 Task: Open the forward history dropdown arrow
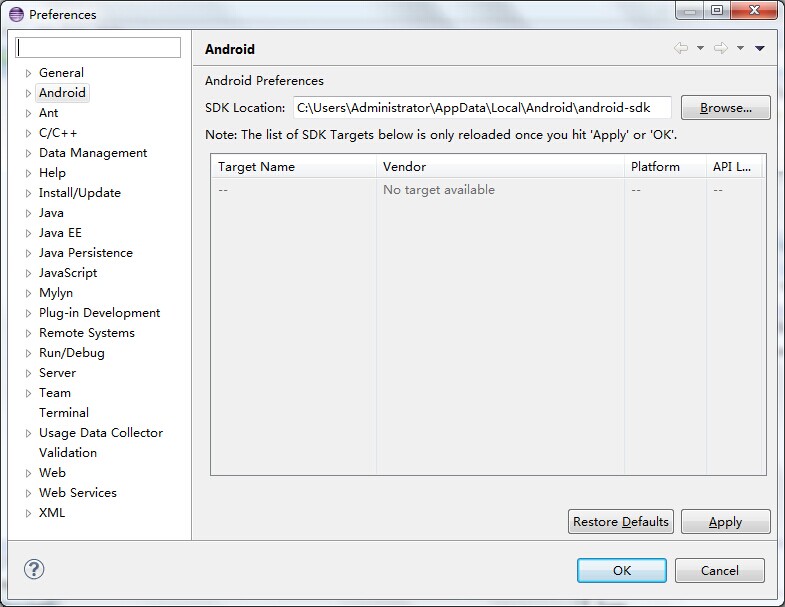[x=740, y=48]
